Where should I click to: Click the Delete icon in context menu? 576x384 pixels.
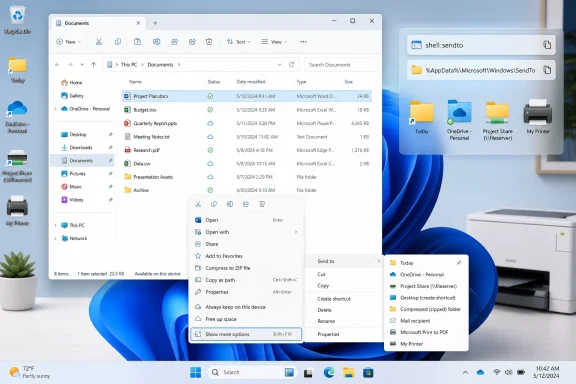click(x=262, y=204)
